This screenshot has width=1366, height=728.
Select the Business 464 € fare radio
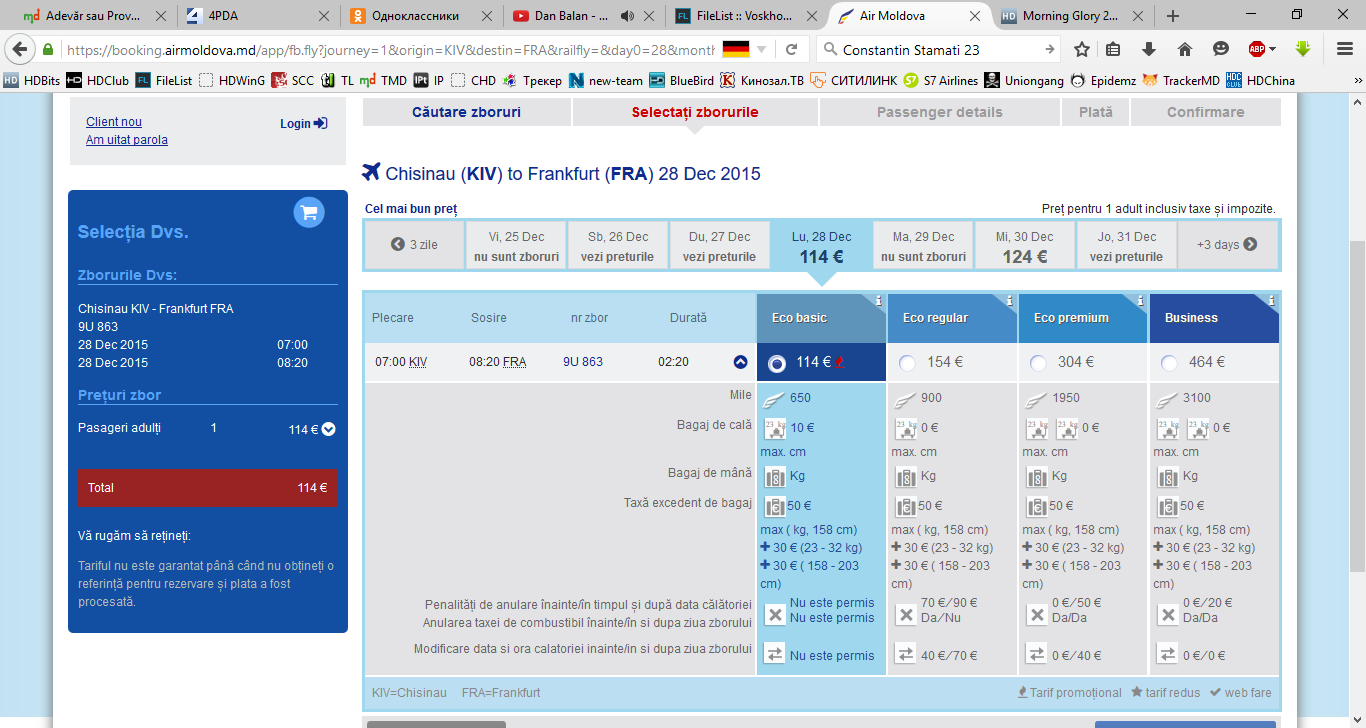[x=1169, y=364]
